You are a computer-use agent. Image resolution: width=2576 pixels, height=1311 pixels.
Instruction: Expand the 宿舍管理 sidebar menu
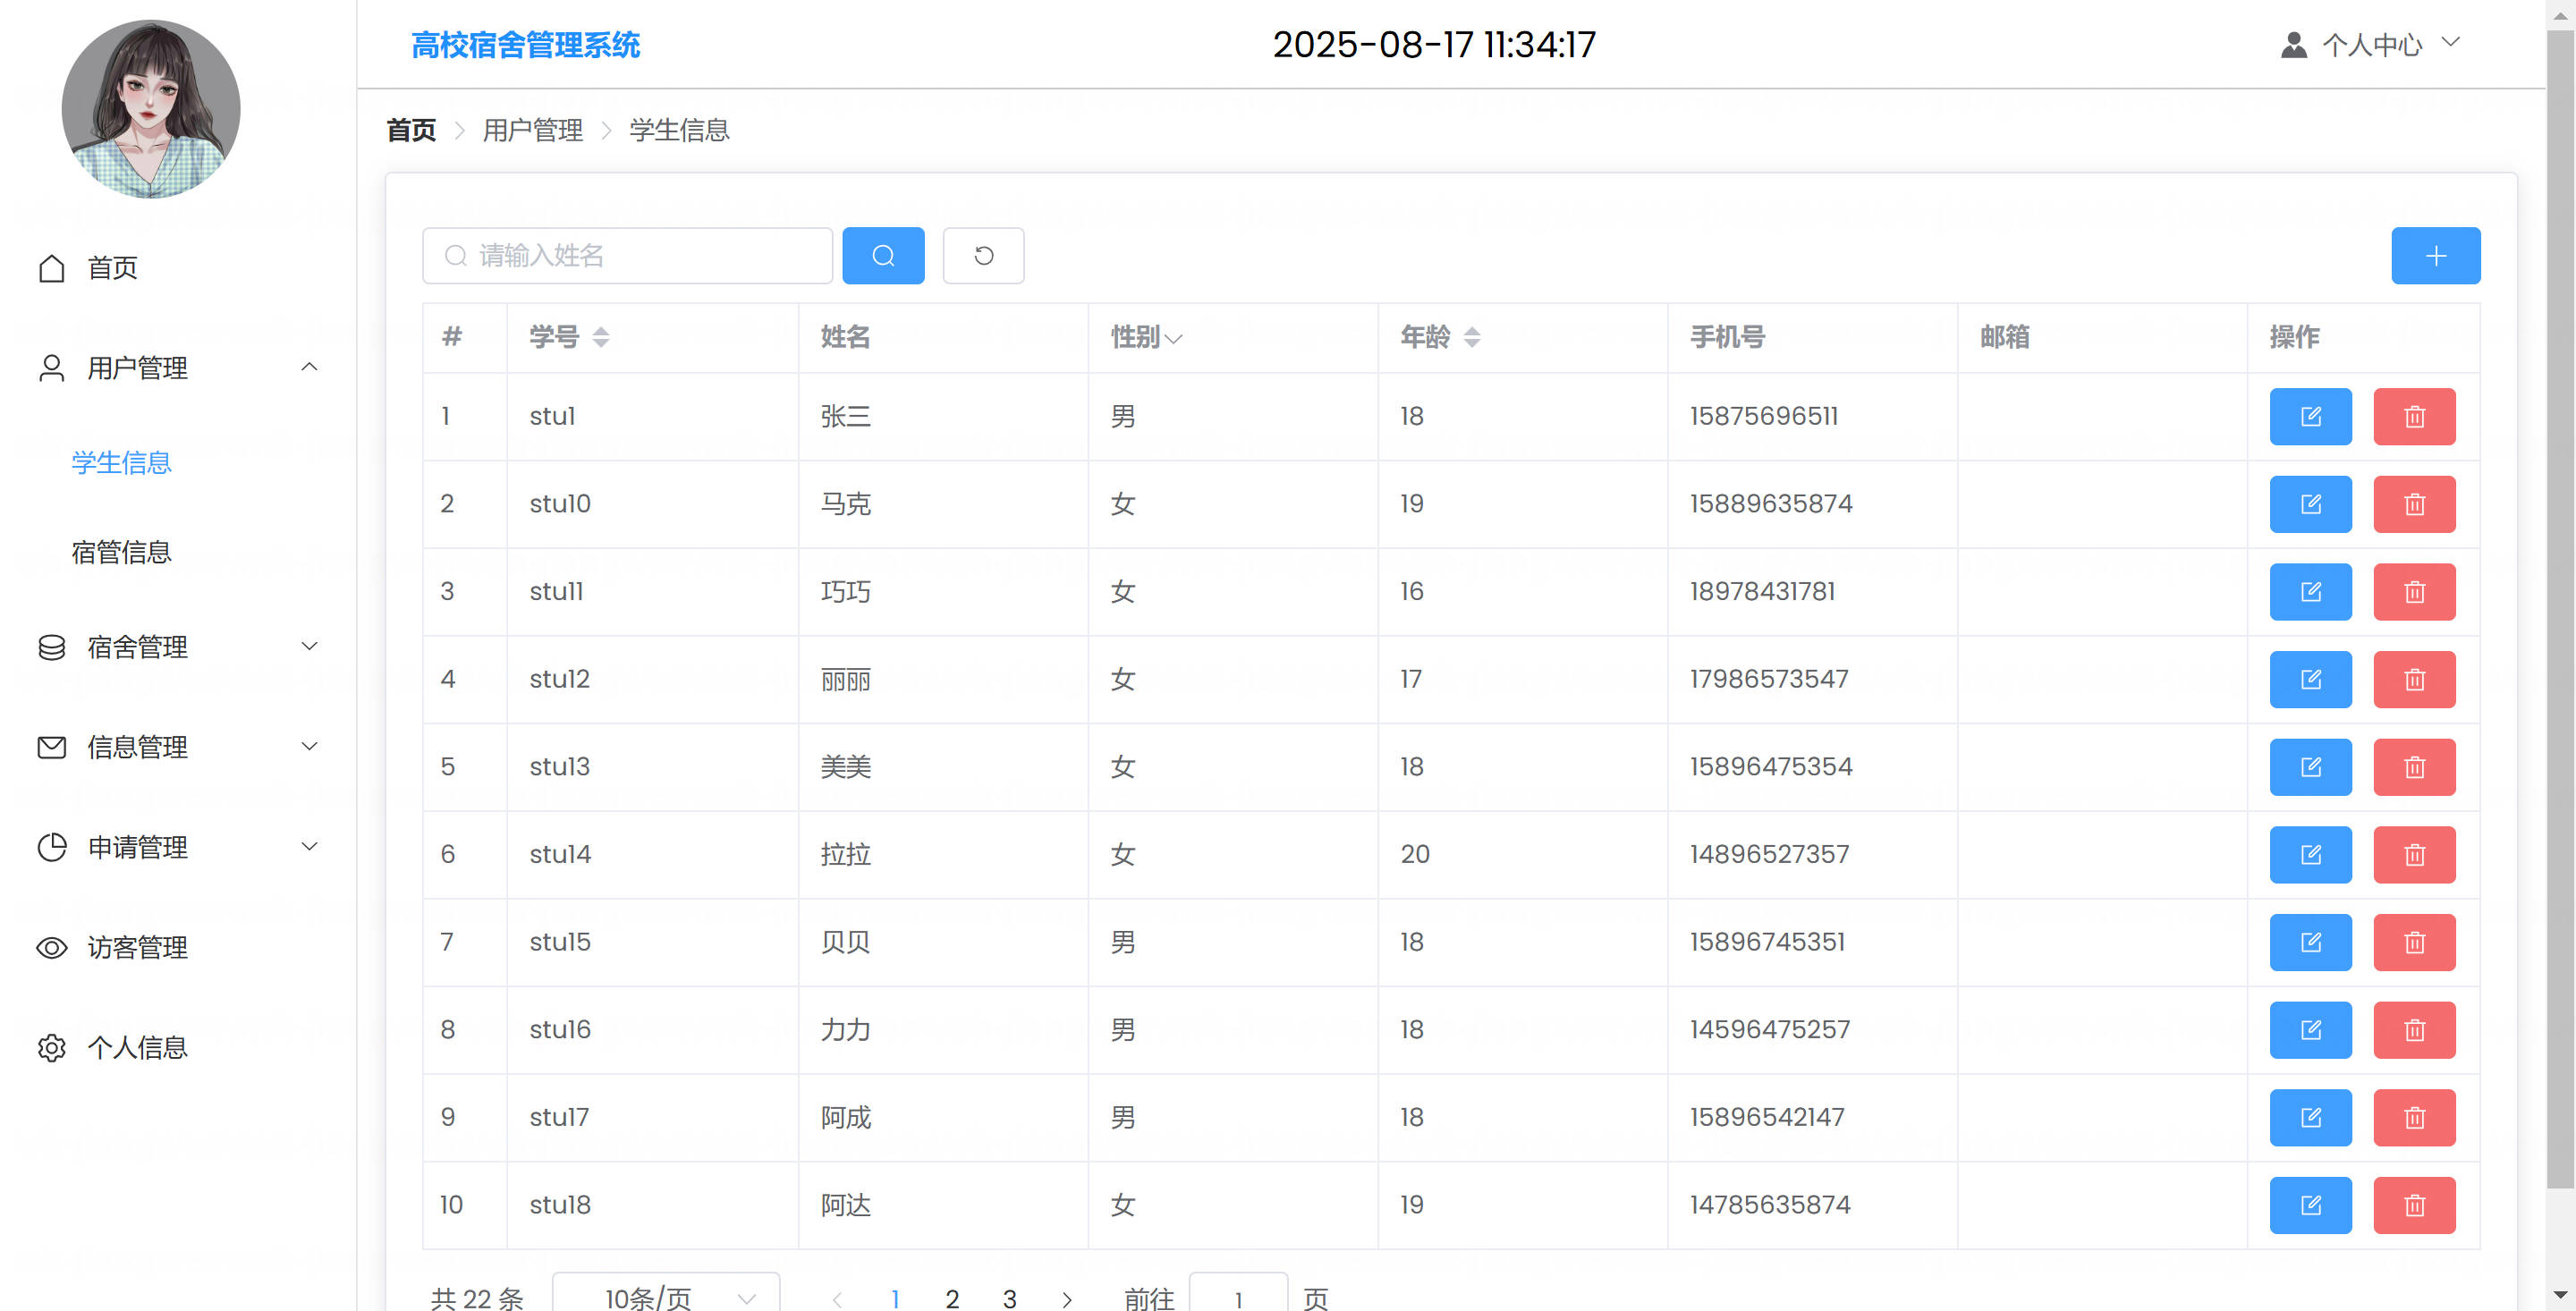pos(178,647)
